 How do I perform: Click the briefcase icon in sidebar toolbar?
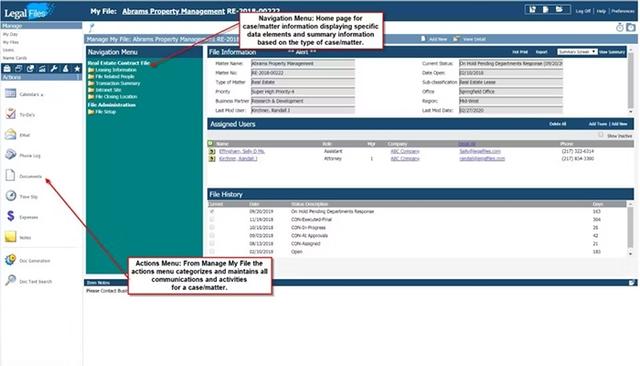click(7, 69)
